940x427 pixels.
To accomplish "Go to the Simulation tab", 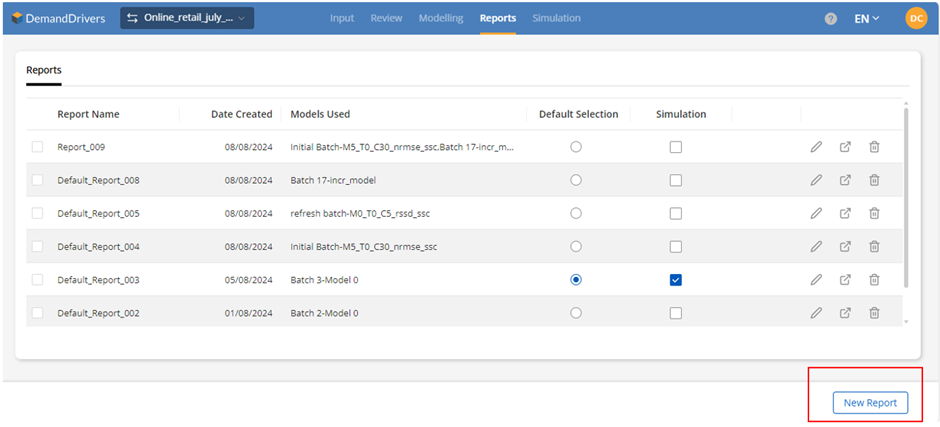I will pyautogui.click(x=556, y=18).
